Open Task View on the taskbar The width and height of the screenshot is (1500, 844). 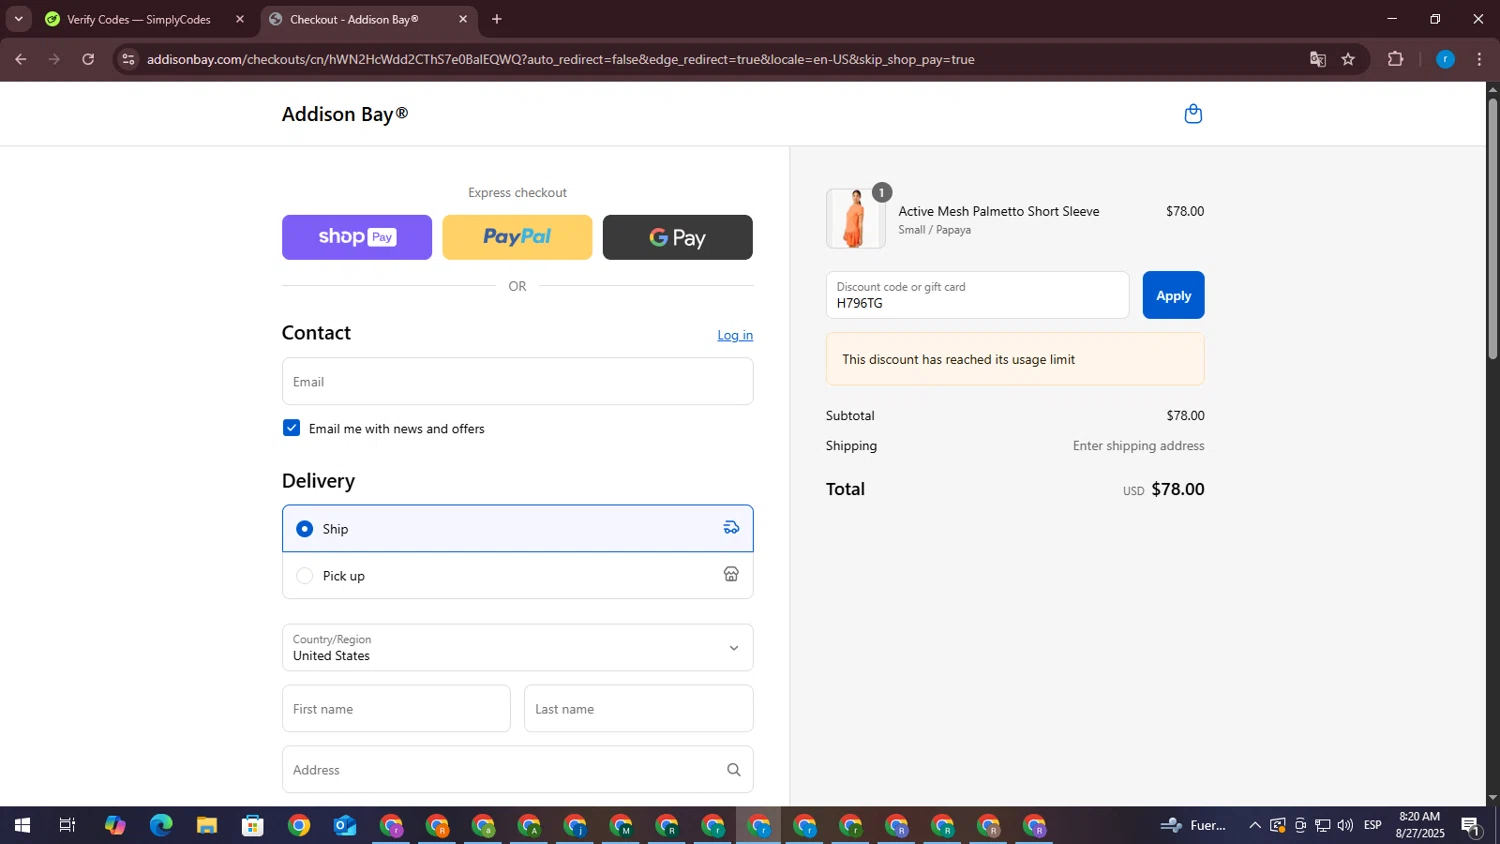tap(67, 826)
